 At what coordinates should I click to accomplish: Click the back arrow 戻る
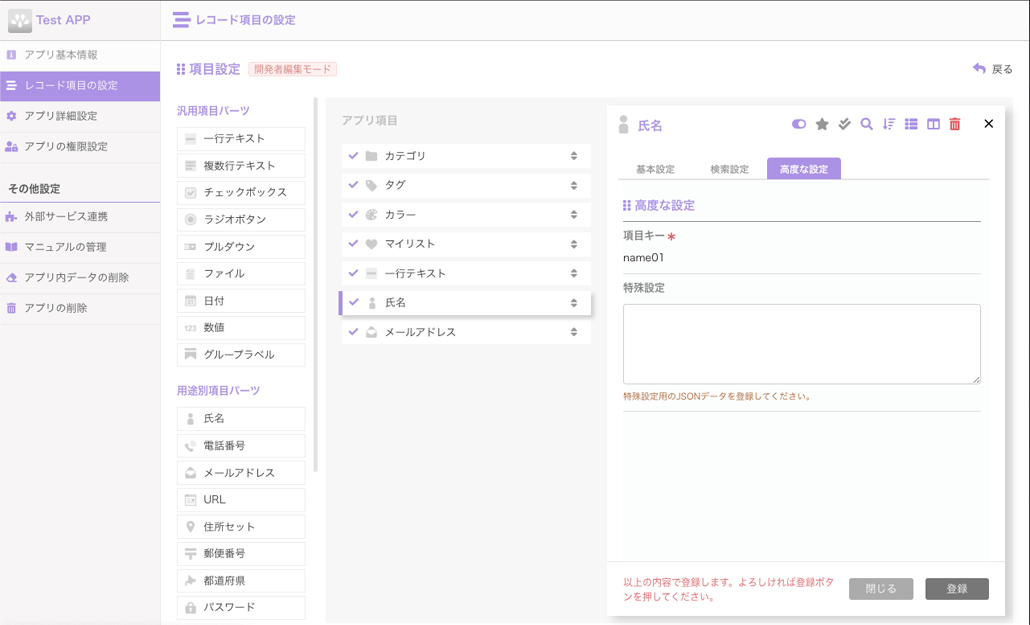coord(993,69)
